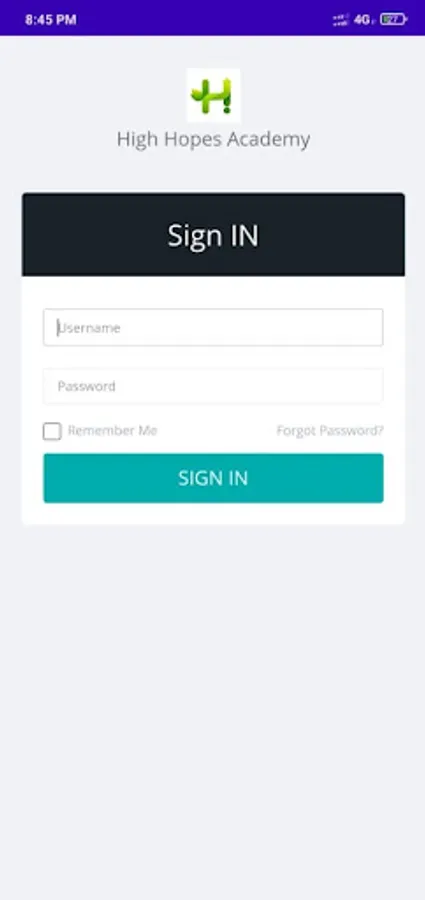Image resolution: width=425 pixels, height=900 pixels.
Task: Tap the dark Sign IN header banner
Action: coord(213,235)
